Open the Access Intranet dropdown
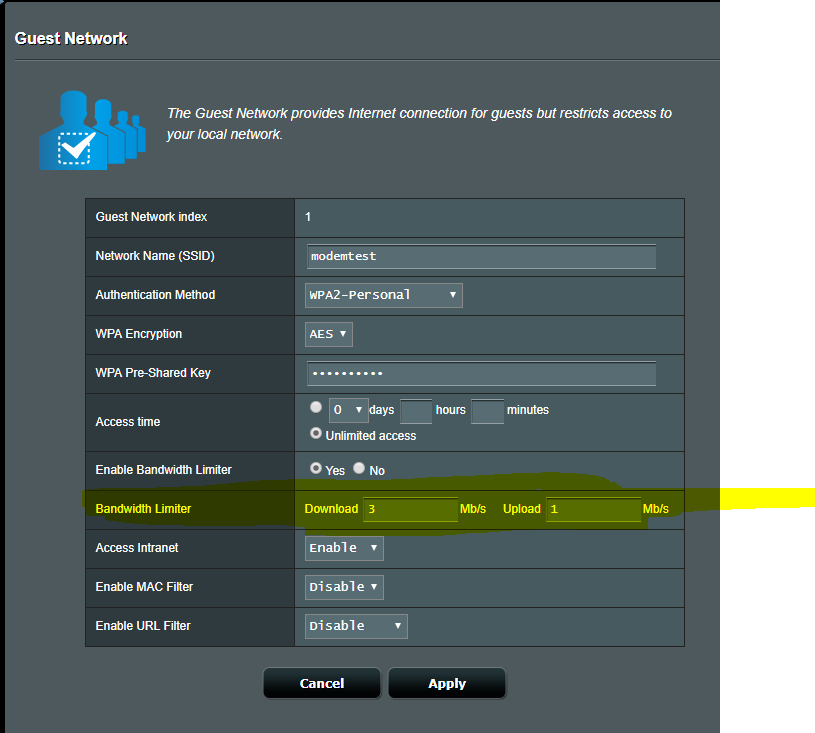This screenshot has height=733, width=815. pos(344,548)
